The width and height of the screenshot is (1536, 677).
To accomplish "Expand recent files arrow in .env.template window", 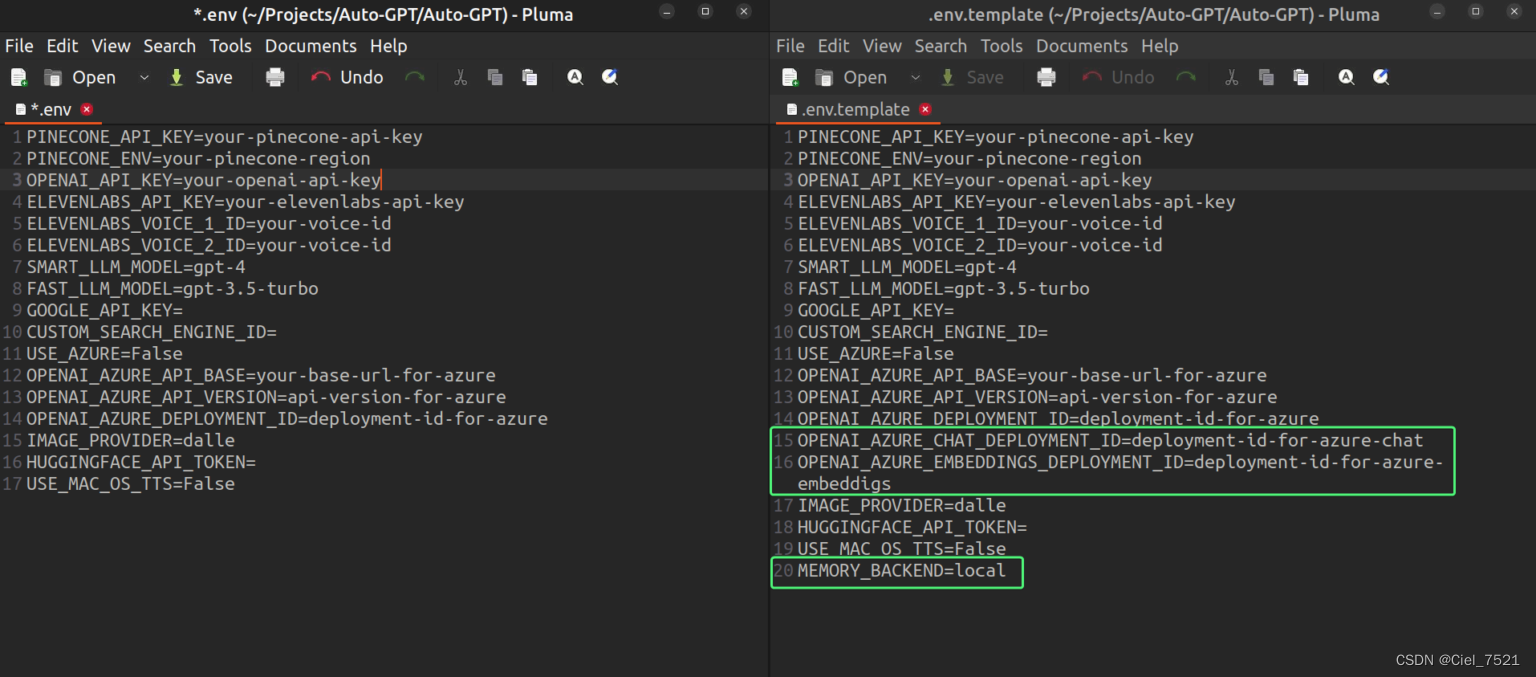I will click(915, 77).
